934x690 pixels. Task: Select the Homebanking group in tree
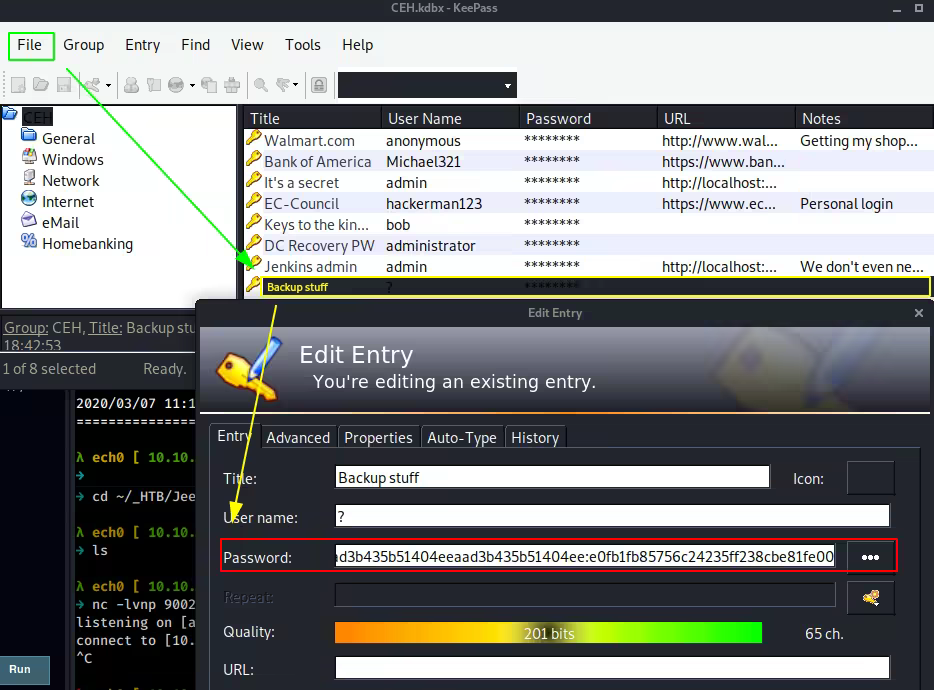[x=87, y=244]
